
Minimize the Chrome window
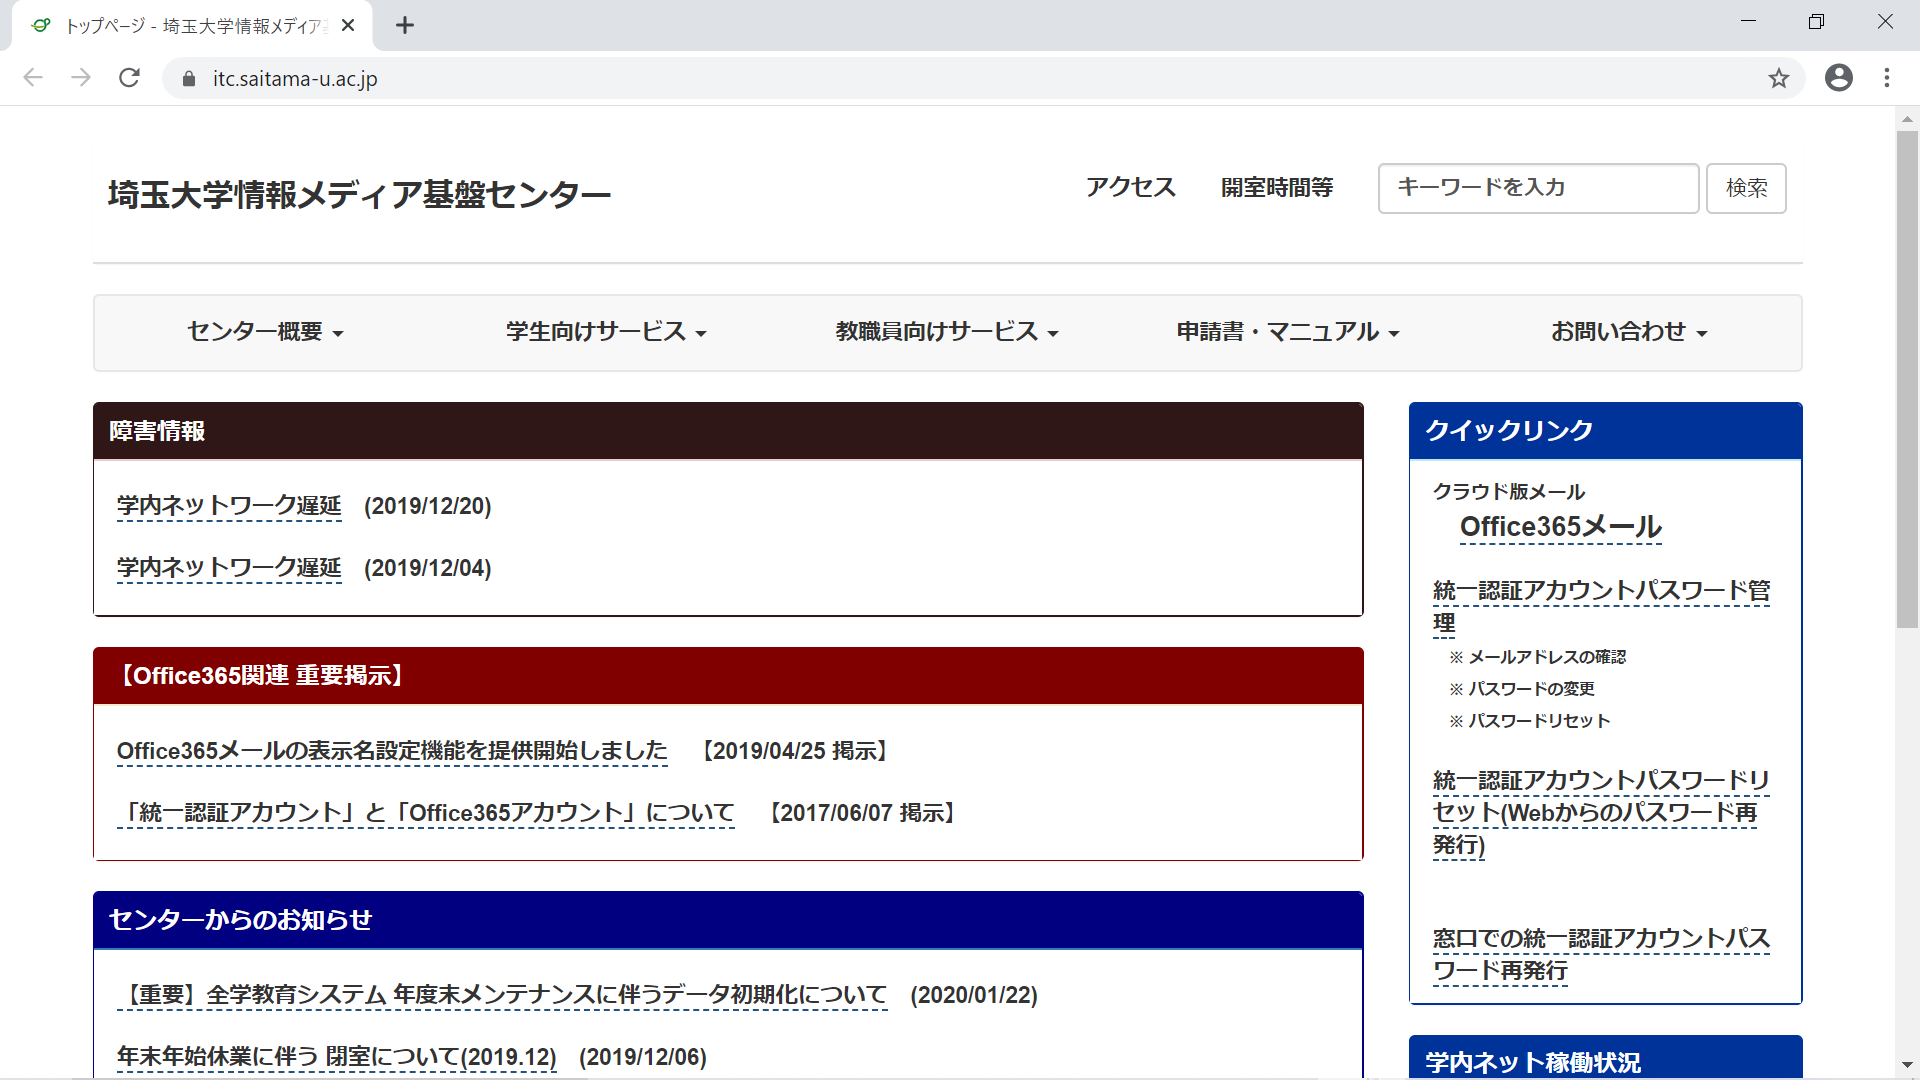[x=1748, y=22]
